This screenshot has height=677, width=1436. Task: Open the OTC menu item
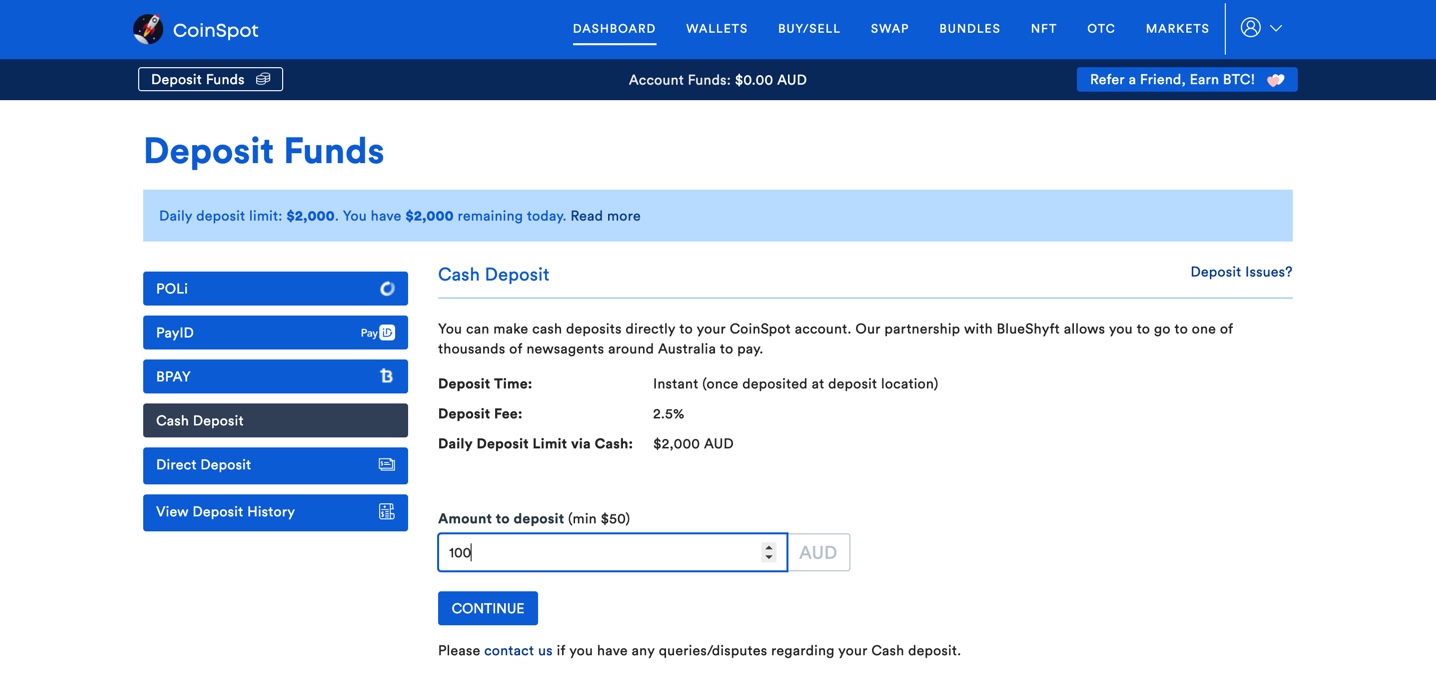1101,29
